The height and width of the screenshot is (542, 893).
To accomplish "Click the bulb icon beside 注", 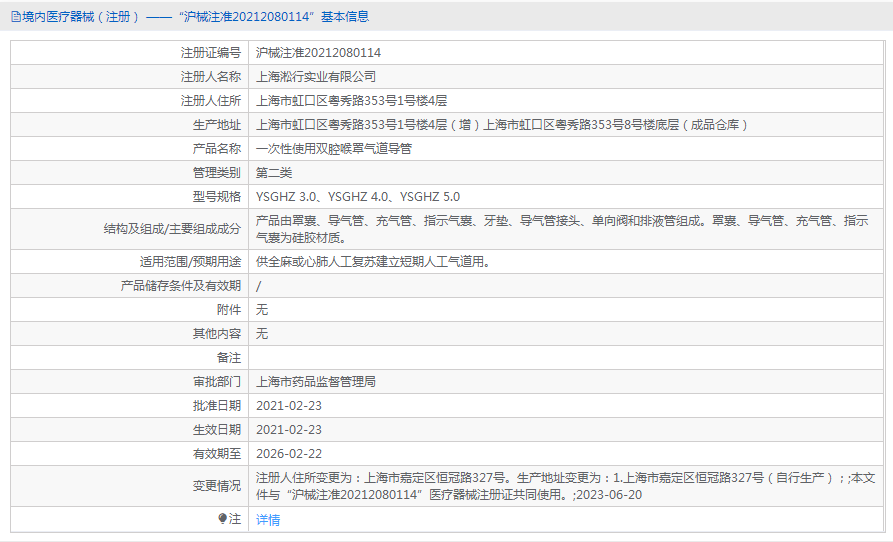I will pos(222,518).
